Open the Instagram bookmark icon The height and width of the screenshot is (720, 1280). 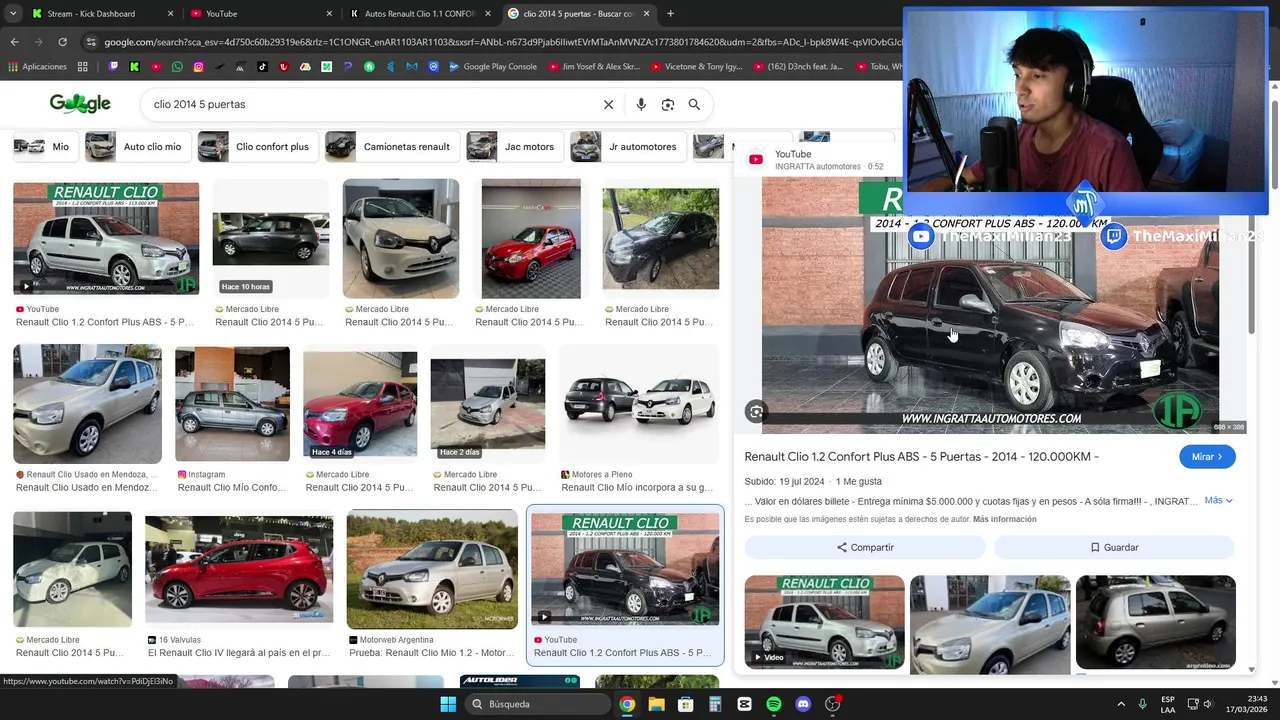(199, 67)
